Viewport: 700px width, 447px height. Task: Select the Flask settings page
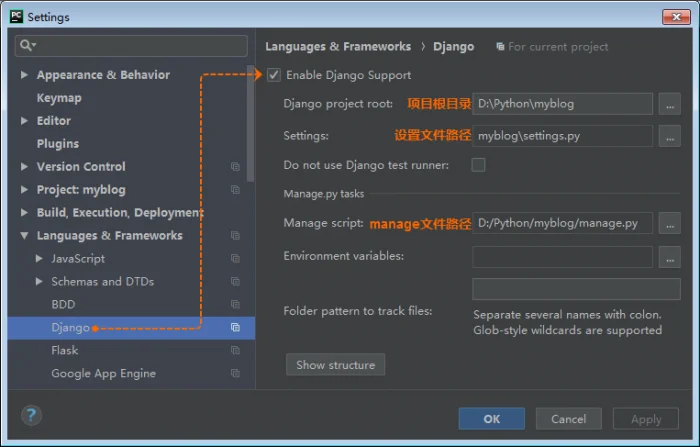pyautogui.click(x=64, y=350)
